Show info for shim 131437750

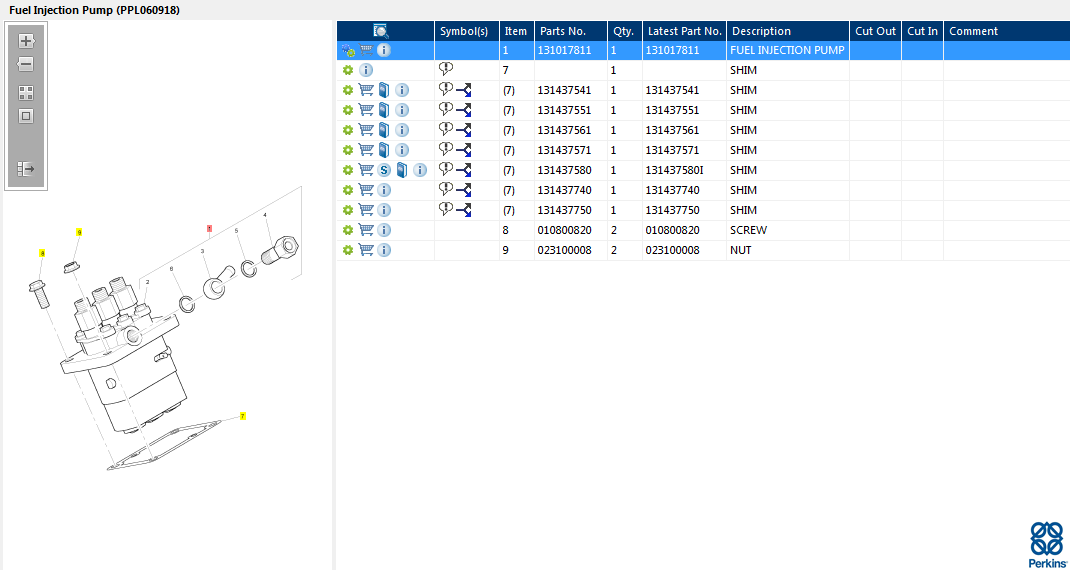point(384,210)
